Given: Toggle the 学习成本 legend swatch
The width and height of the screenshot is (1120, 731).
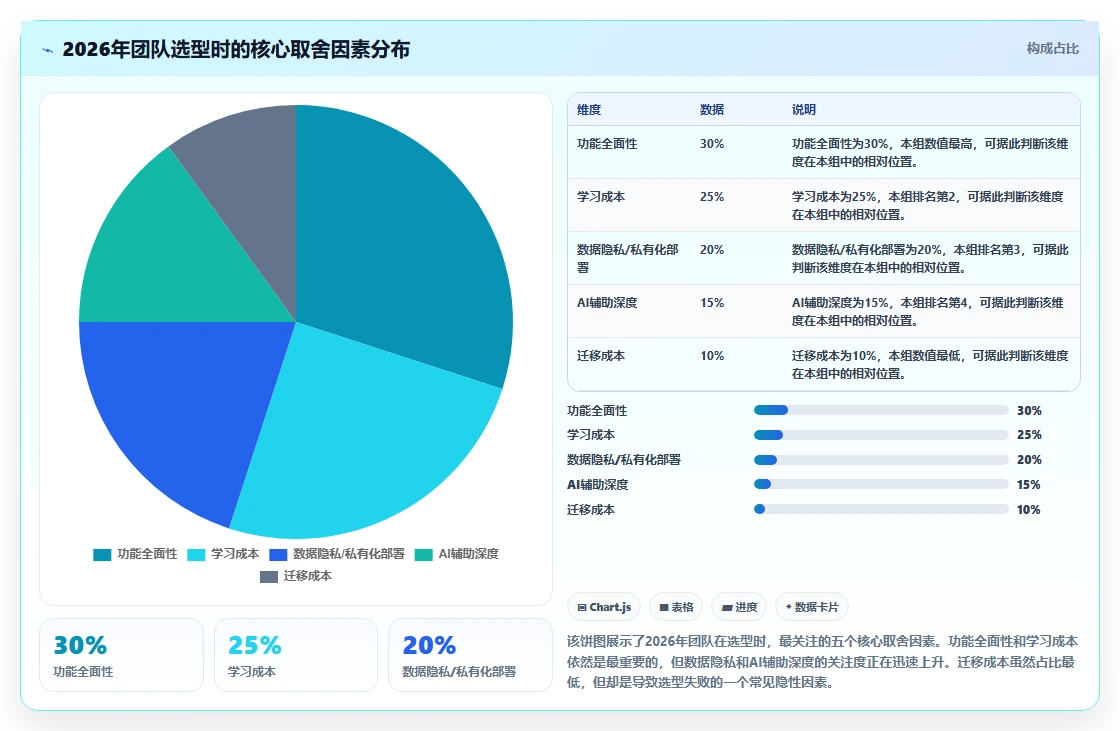Looking at the screenshot, I should pyautogui.click(x=196, y=555).
